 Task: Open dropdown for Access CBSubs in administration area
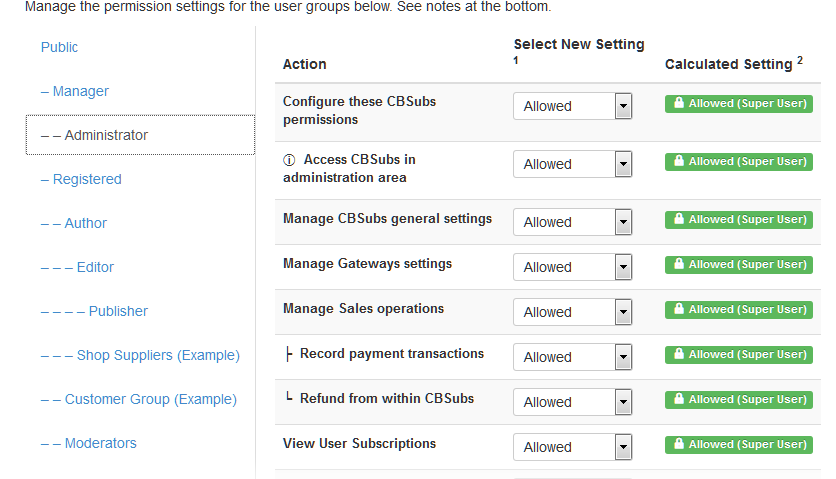[x=572, y=164]
